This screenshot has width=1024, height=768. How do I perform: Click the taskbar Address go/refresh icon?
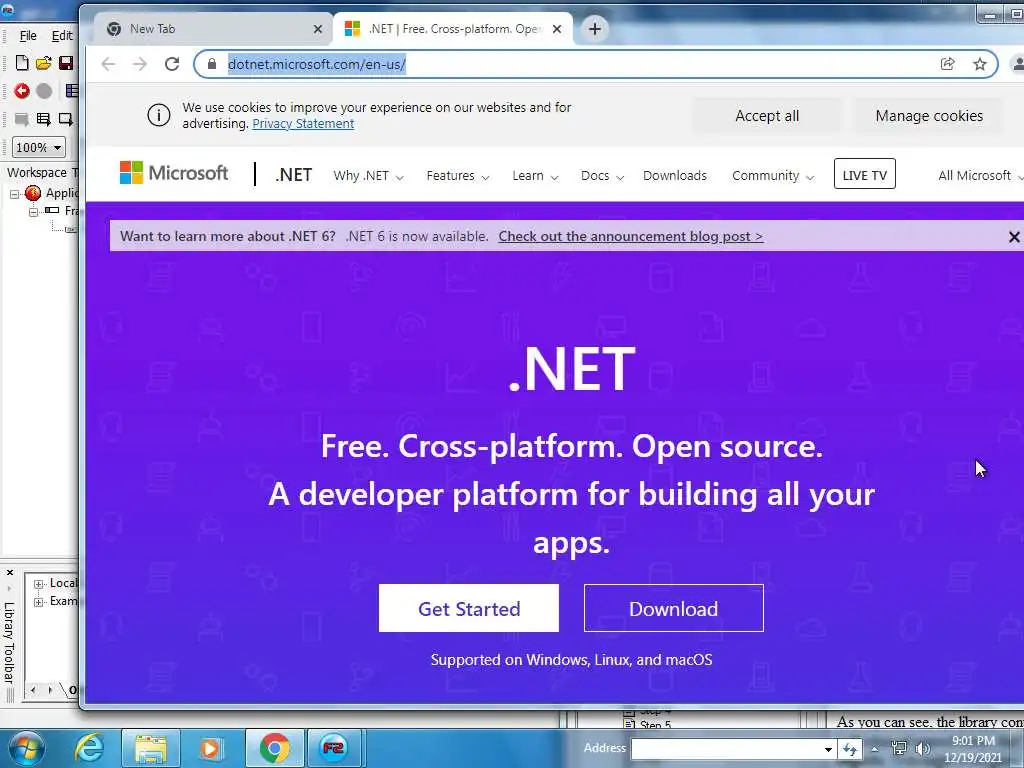[850, 749]
